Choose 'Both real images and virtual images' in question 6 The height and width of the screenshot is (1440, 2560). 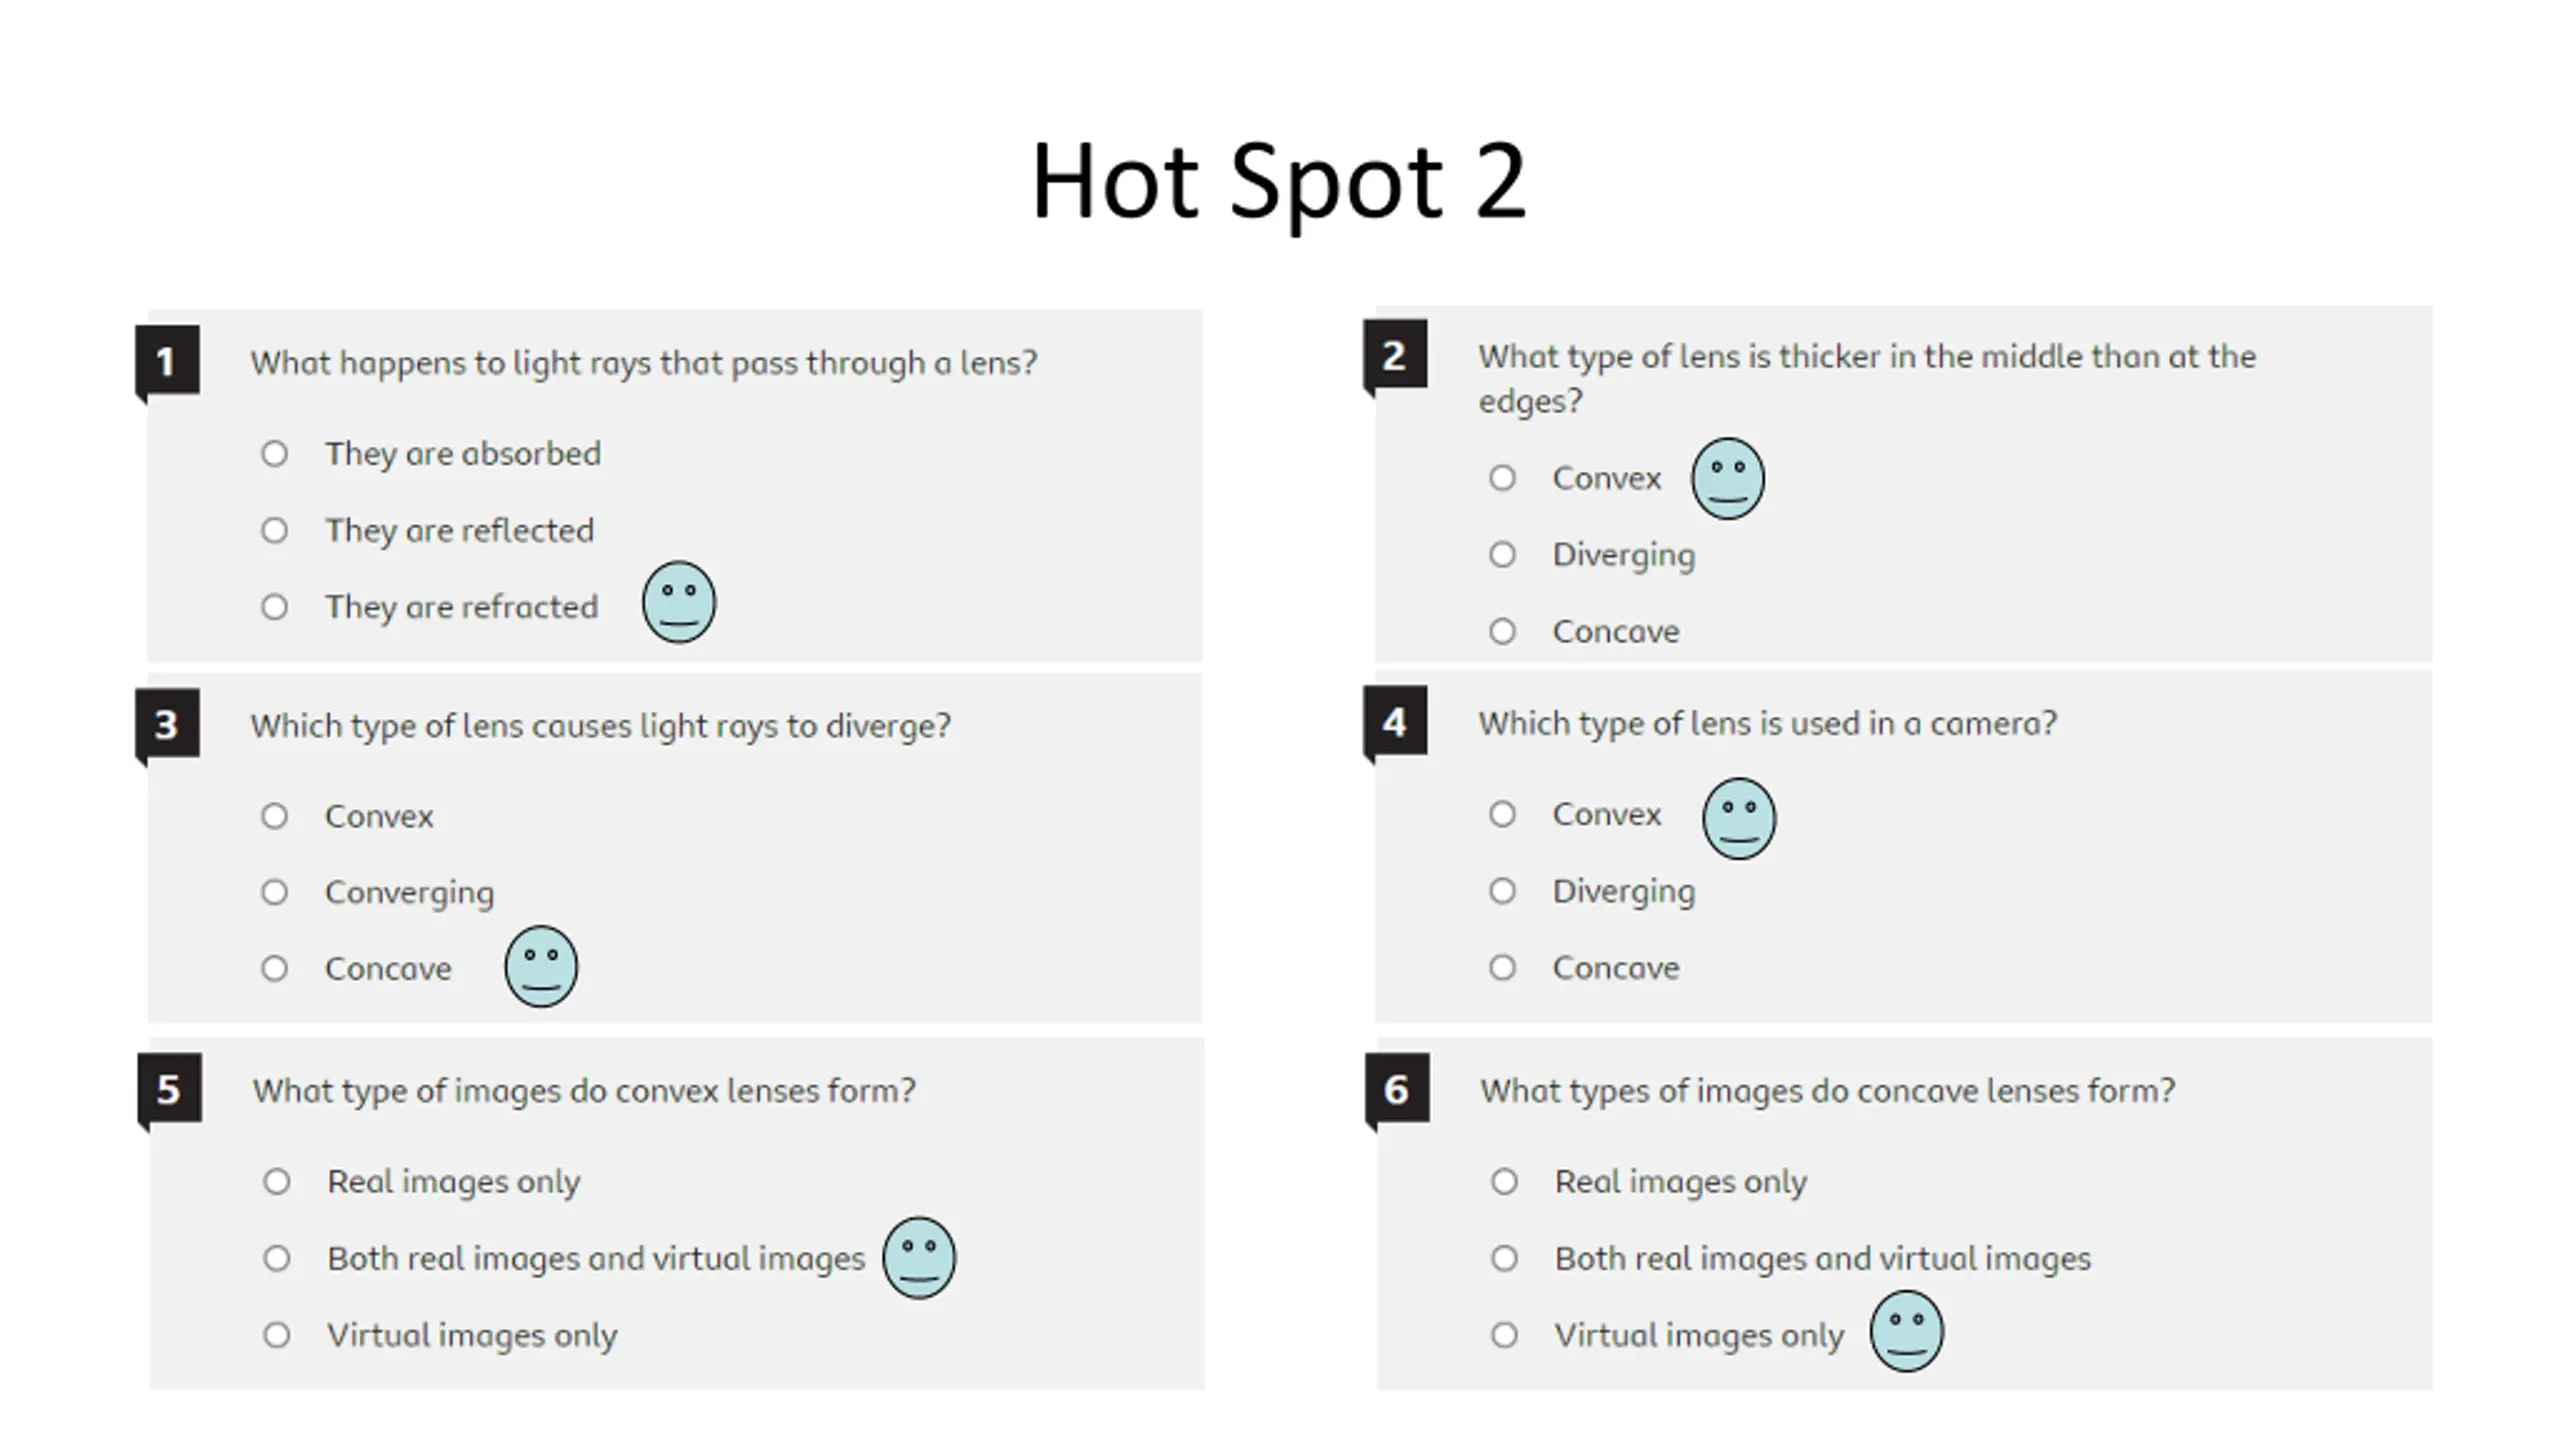(x=1504, y=1258)
